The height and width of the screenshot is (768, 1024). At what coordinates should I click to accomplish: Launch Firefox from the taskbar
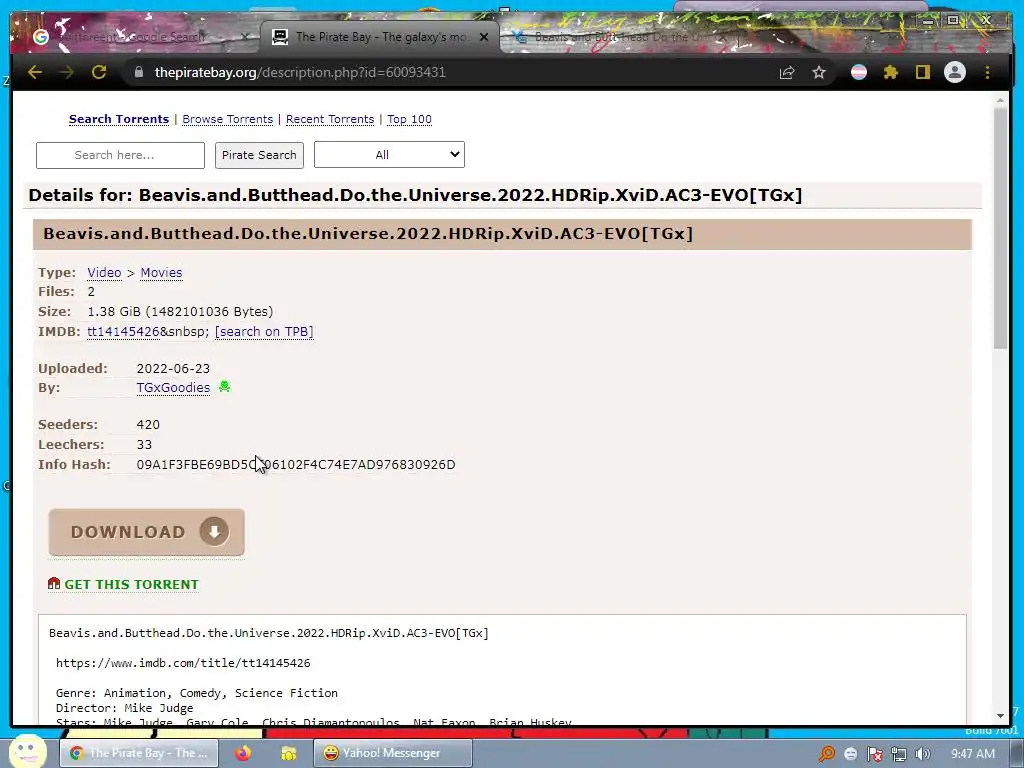(x=244, y=753)
